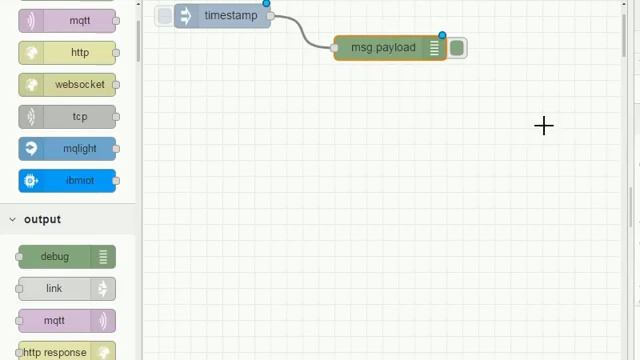Select the mqtt output node in palette
The height and width of the screenshot is (360, 640).
(x=67, y=321)
